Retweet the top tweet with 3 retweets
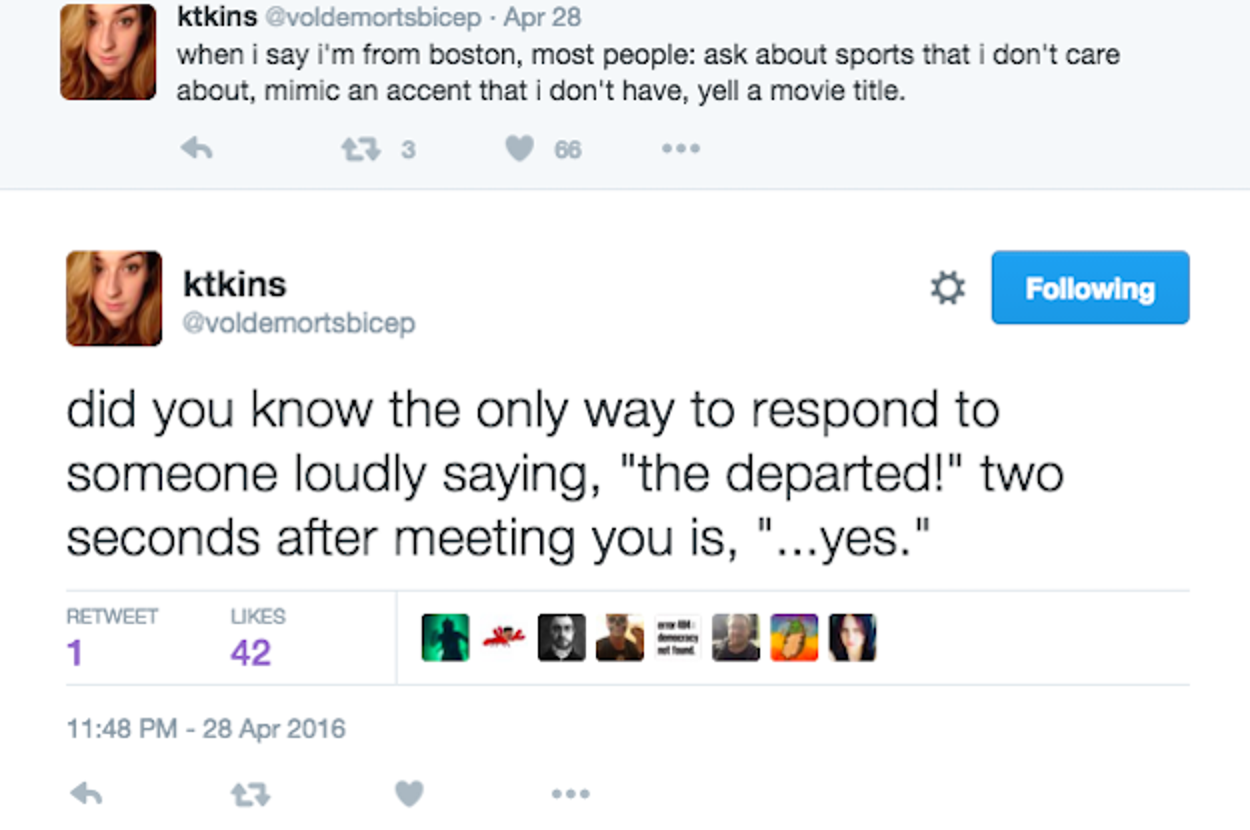 tap(355, 149)
